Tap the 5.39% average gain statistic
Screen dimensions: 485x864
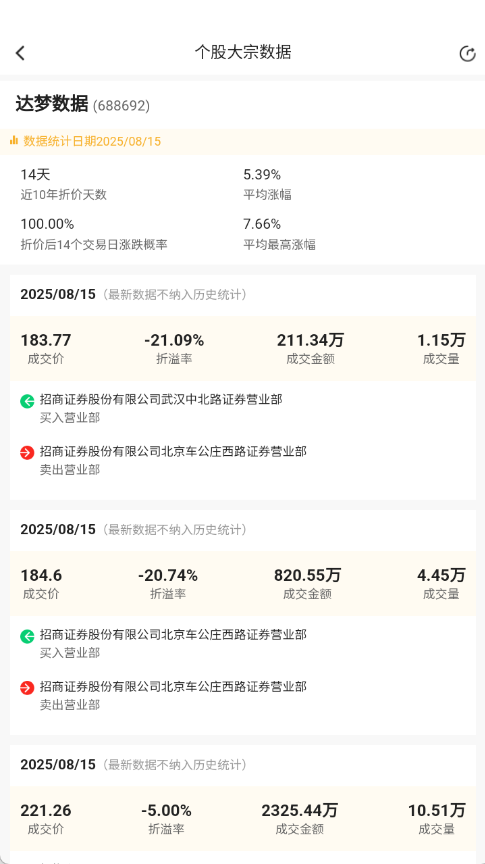[262, 175]
